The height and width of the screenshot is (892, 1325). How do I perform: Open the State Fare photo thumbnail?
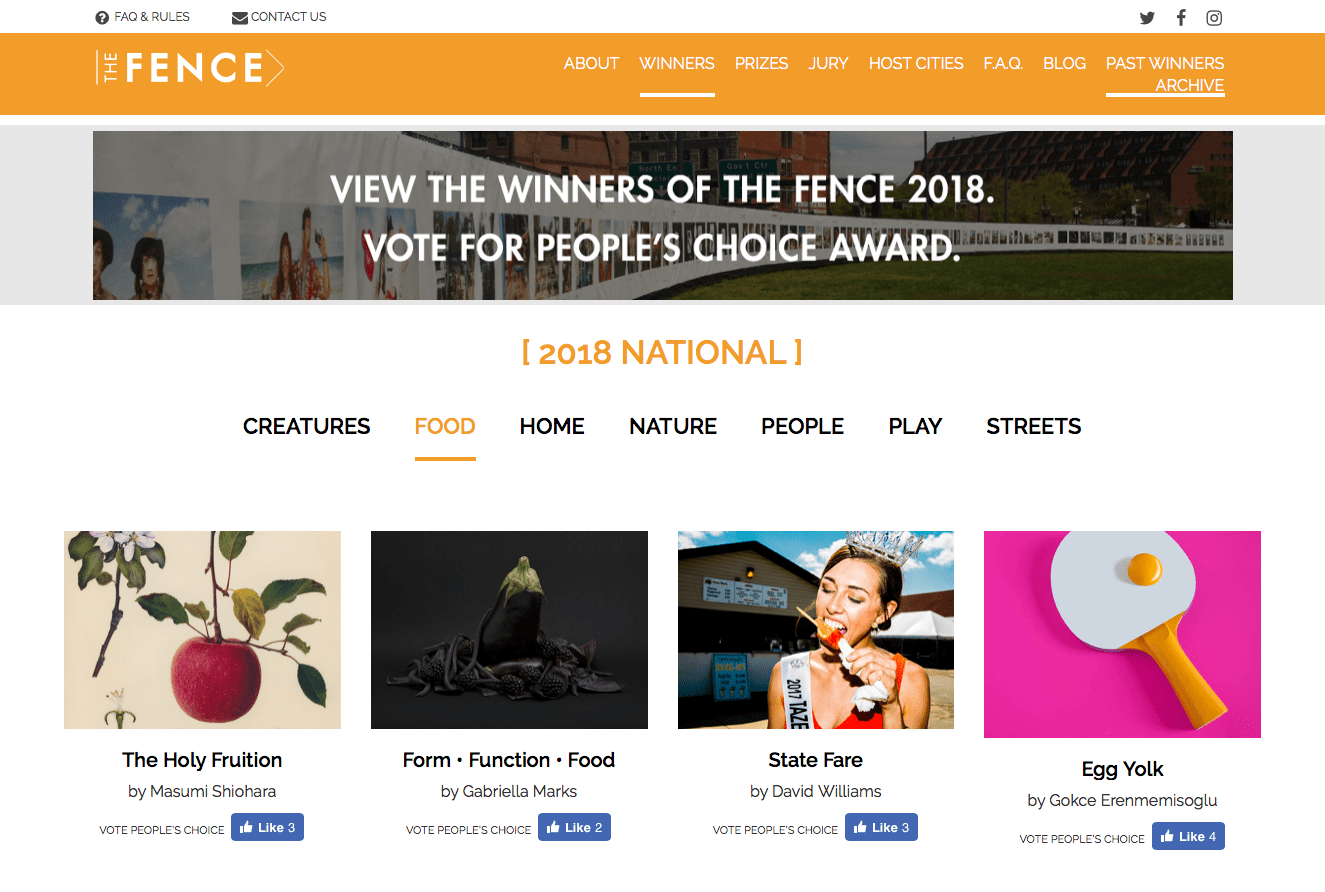816,630
